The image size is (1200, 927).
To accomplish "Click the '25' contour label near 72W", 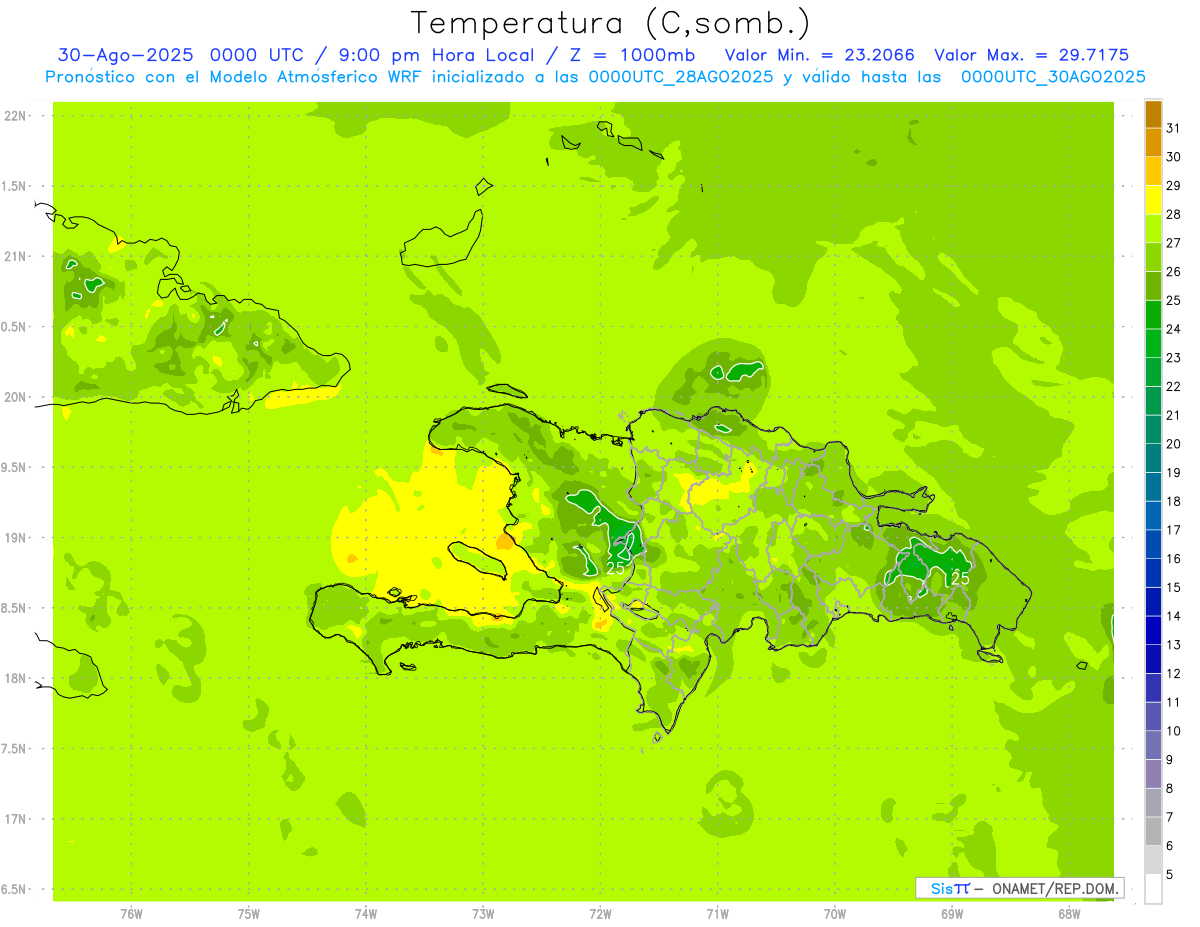I will (616, 568).
